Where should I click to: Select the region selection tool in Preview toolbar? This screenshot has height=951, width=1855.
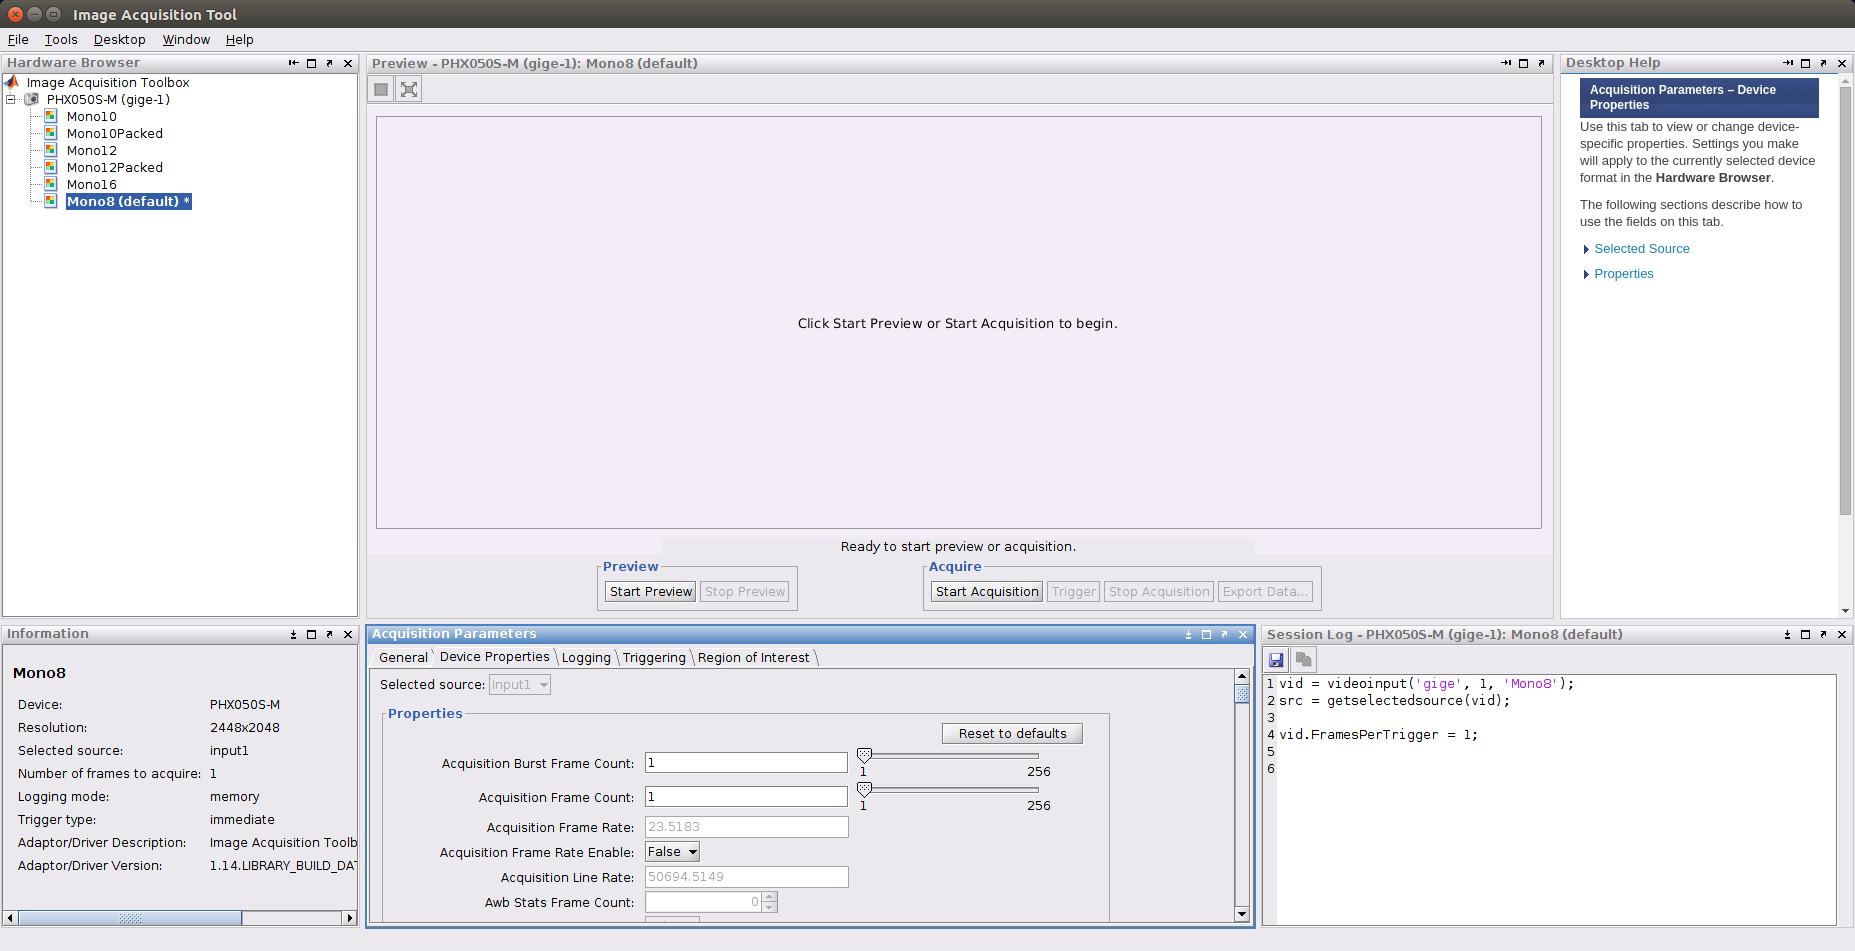point(380,88)
